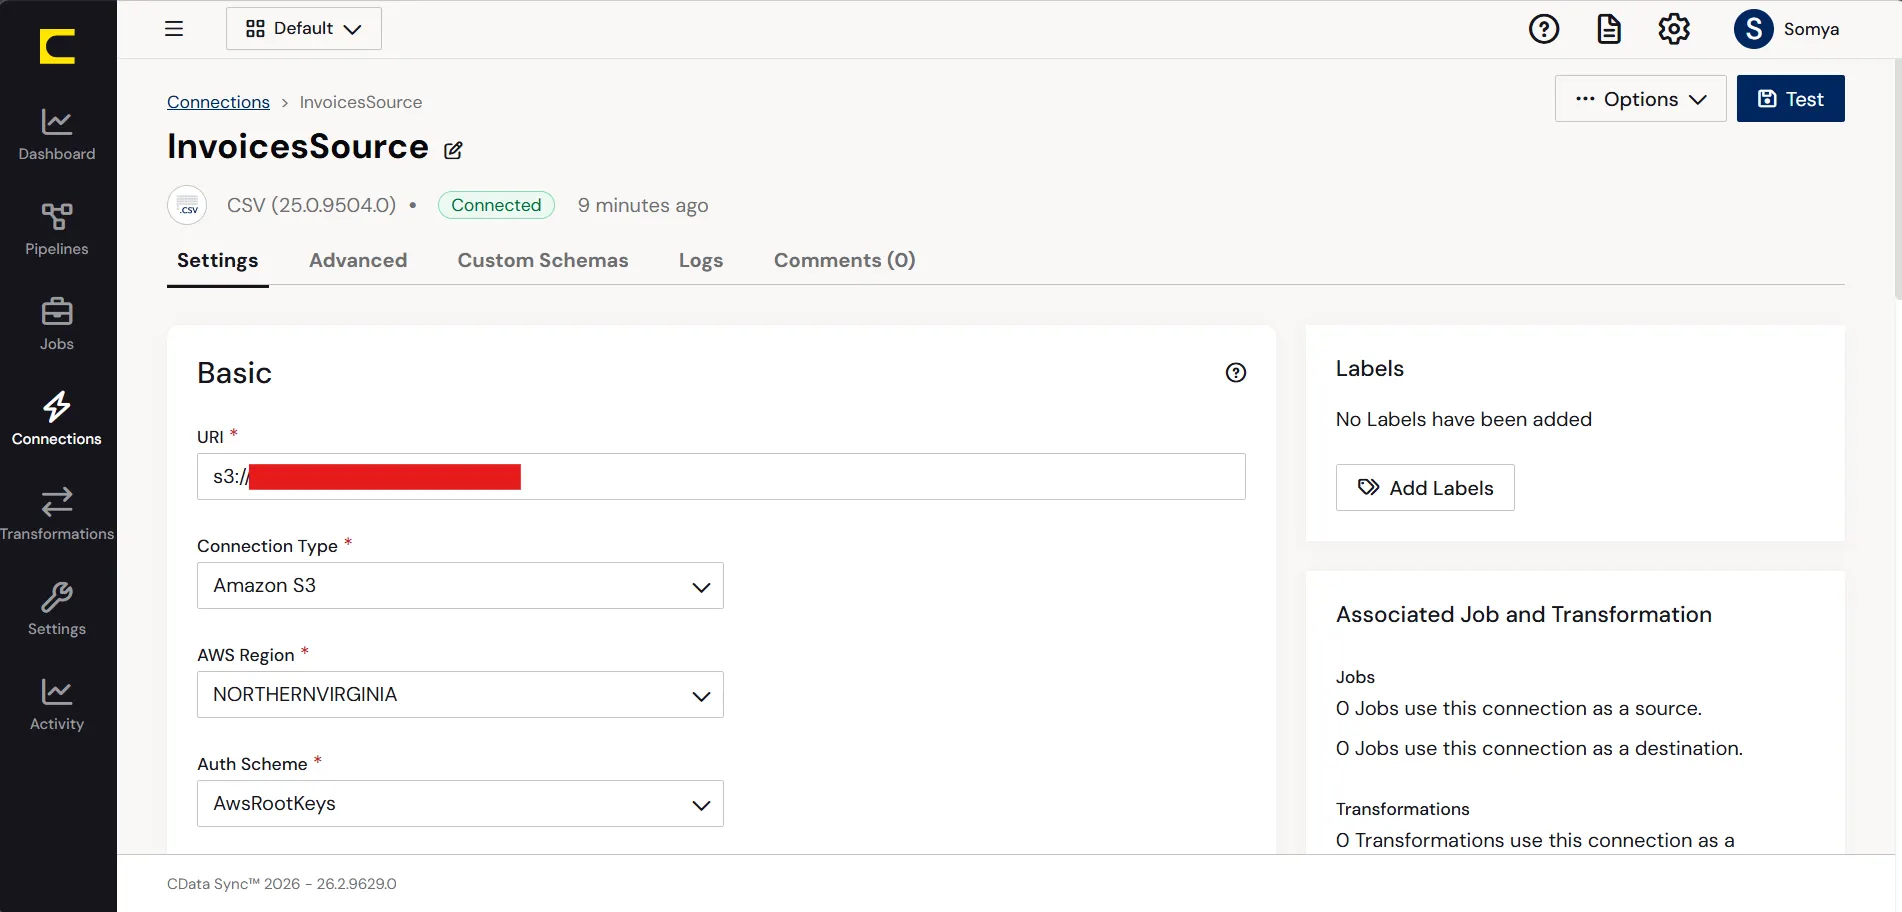Open the gear settings icon in header

pos(1674,29)
